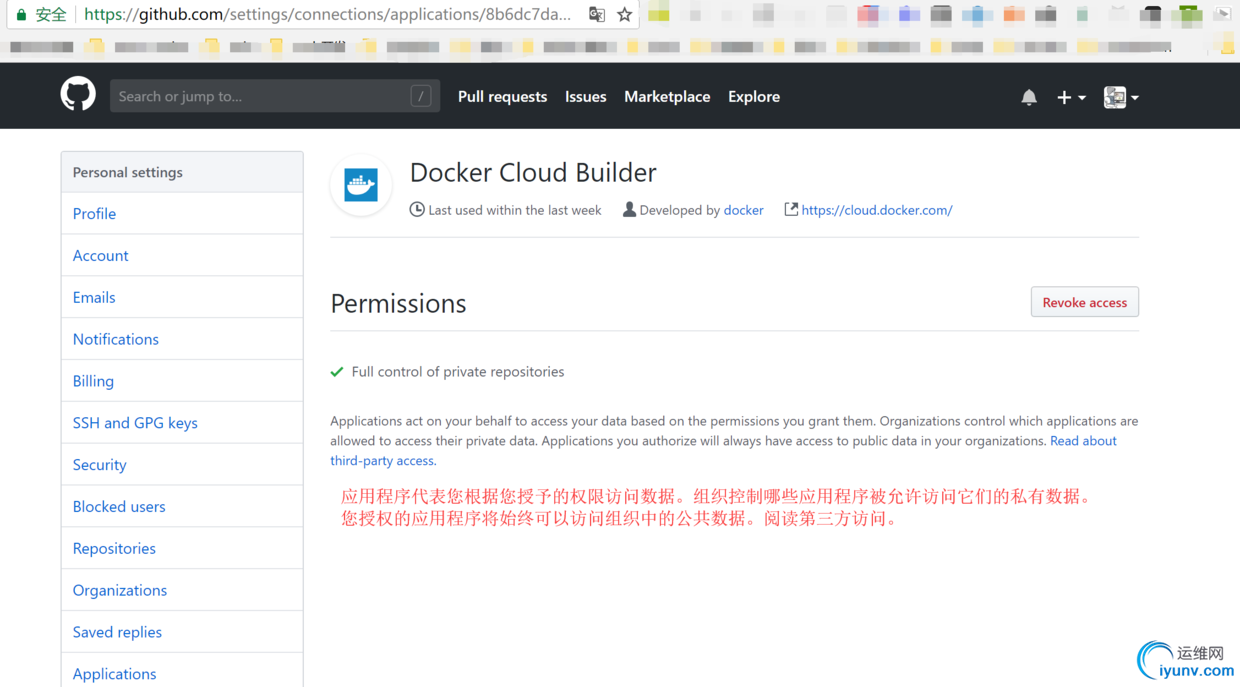Open Blocked users settings

[182, 507]
